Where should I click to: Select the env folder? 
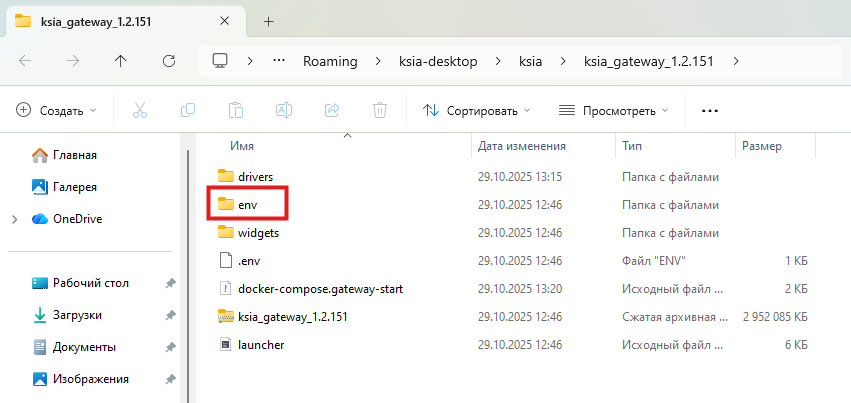click(x=247, y=204)
